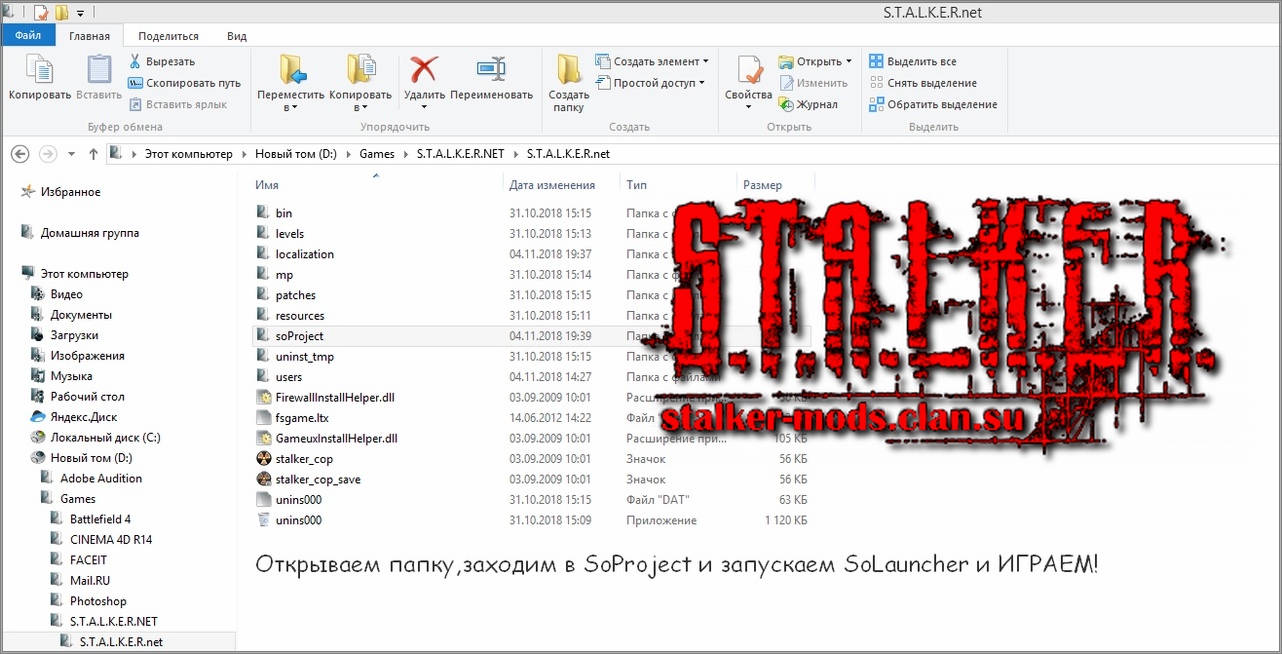This screenshot has height=654, width=1282.
Task: Click the Cut (Вырезать) scissors icon
Action: (x=135, y=61)
